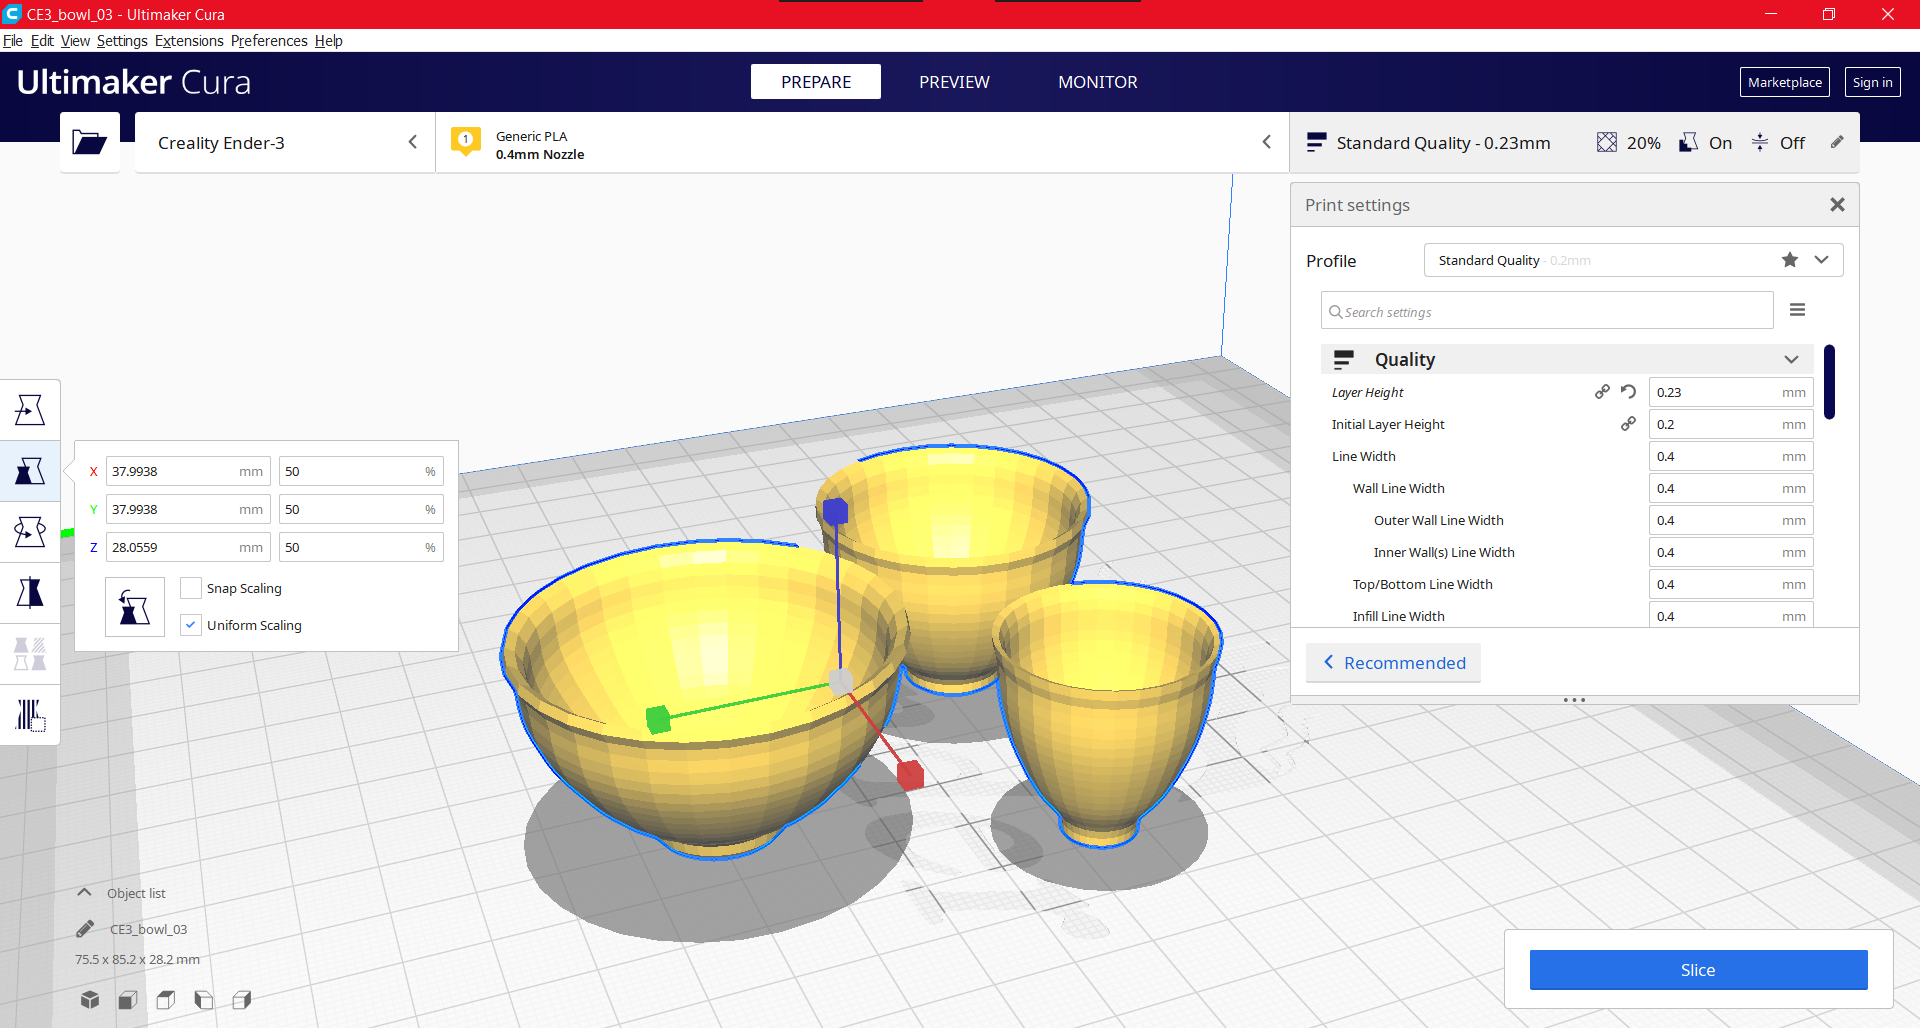This screenshot has height=1028, width=1920.
Task: Open the Extensions menu
Action: [189, 40]
